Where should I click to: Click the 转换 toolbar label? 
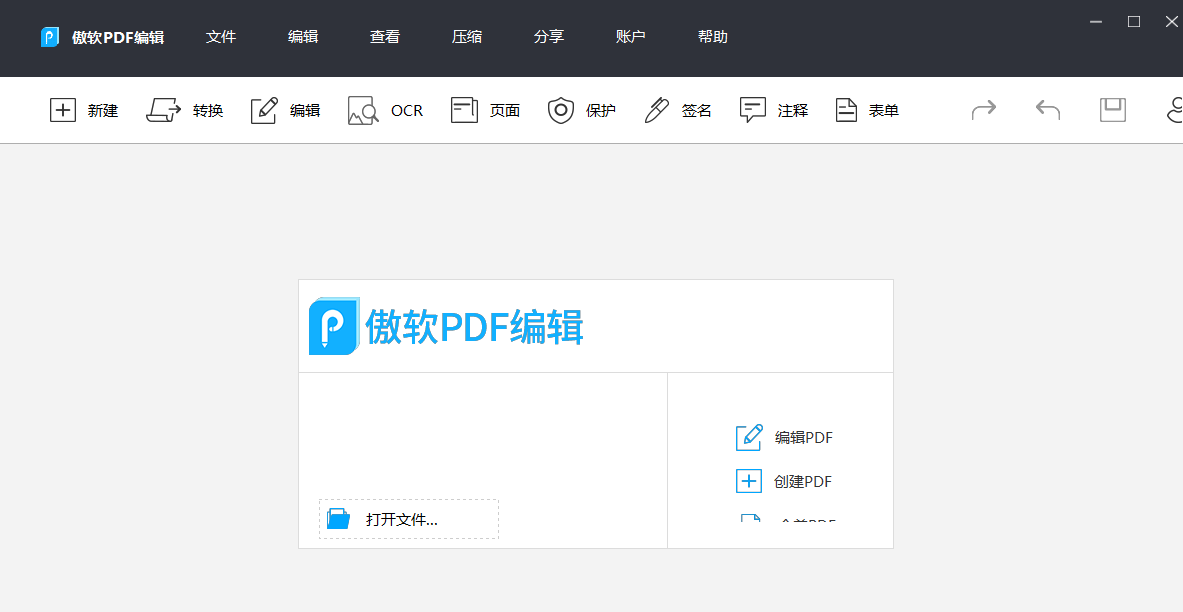point(207,111)
